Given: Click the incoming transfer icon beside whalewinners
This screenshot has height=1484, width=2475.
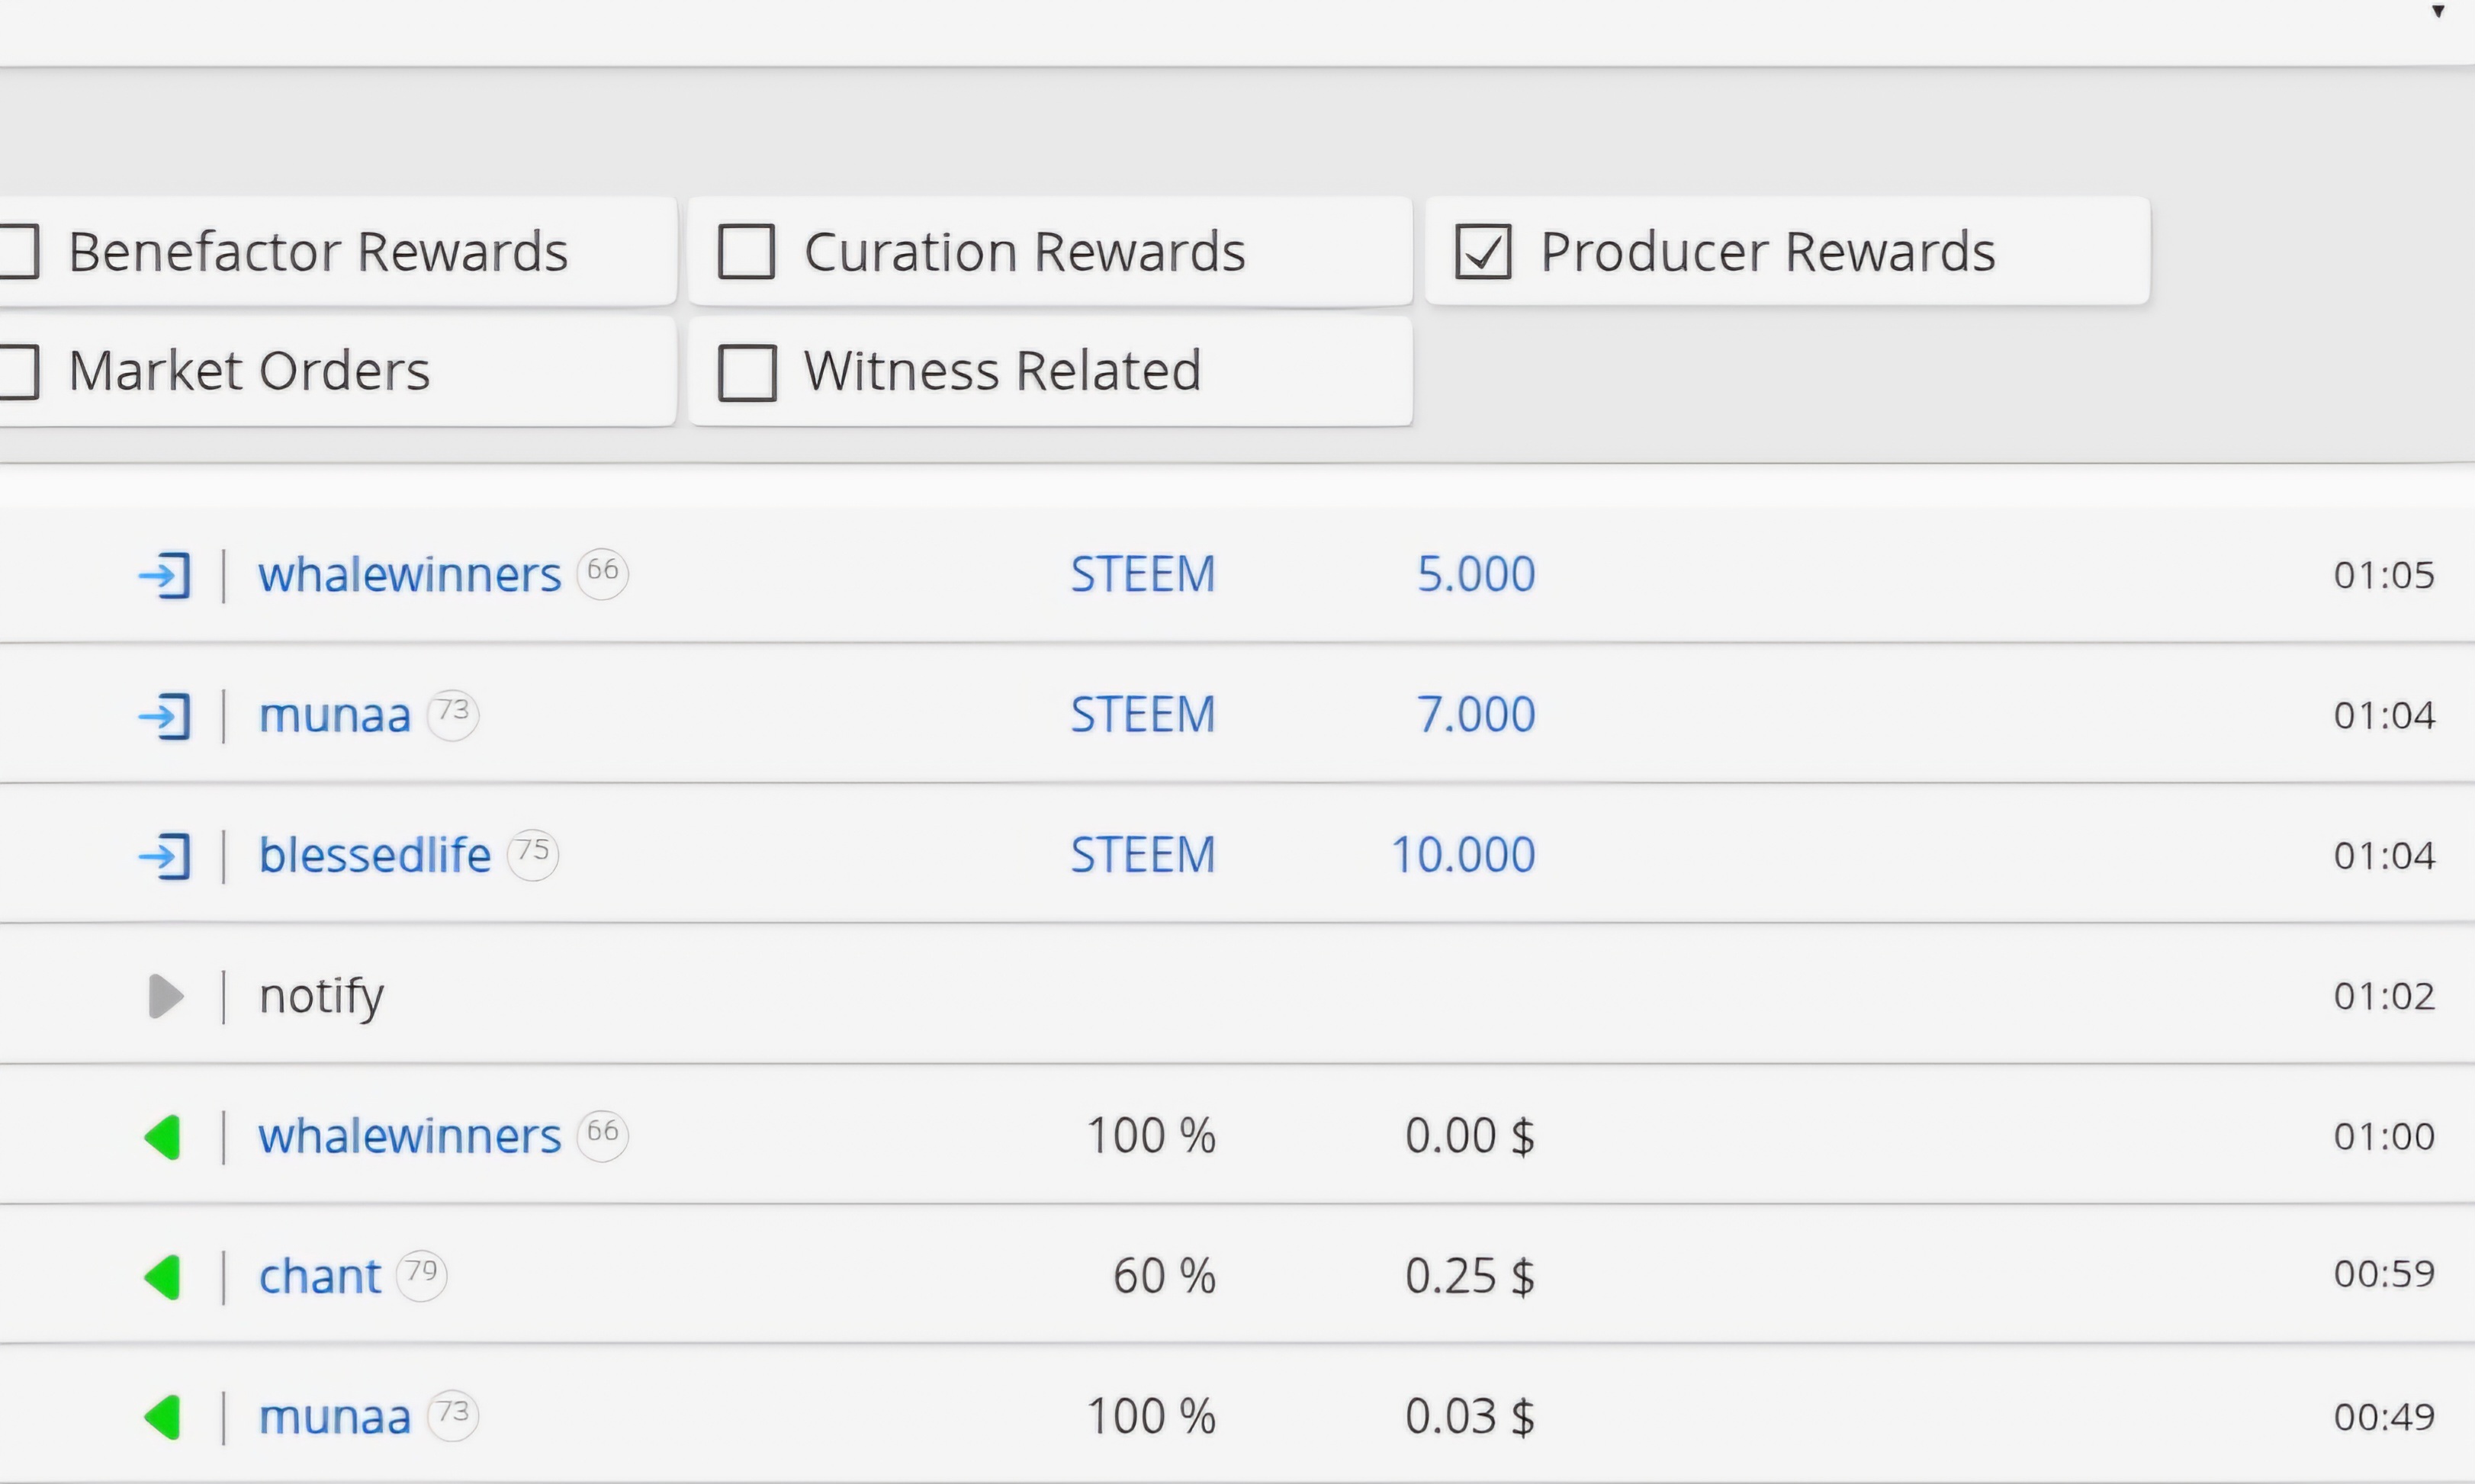Looking at the screenshot, I should [x=164, y=575].
